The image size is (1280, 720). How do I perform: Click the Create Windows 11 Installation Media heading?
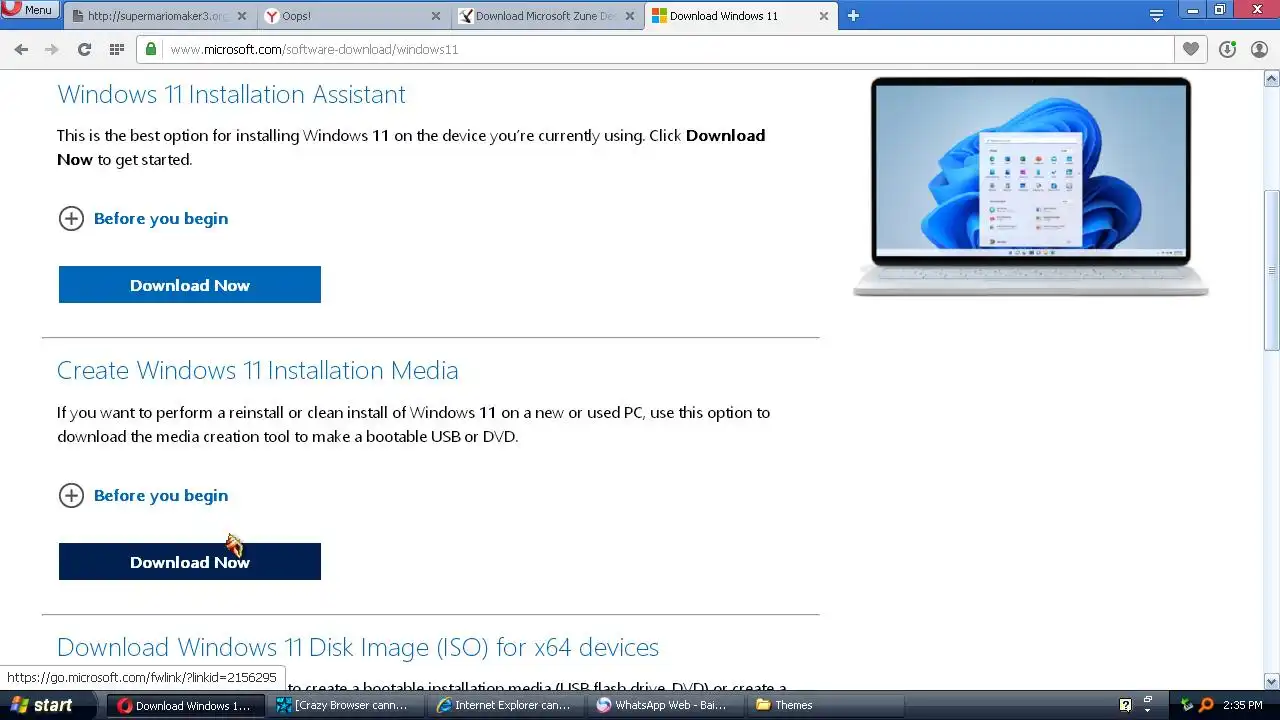pyautogui.click(x=257, y=370)
